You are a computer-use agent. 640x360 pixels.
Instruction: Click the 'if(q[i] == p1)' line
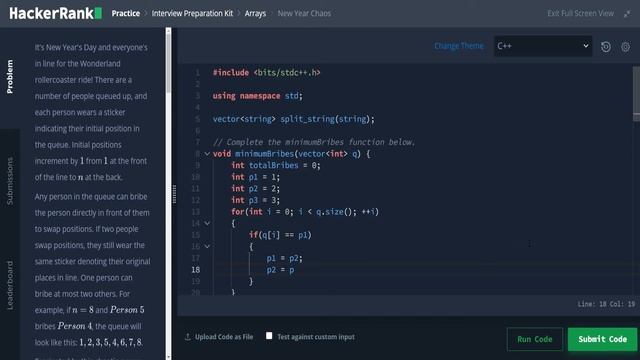(x=280, y=235)
